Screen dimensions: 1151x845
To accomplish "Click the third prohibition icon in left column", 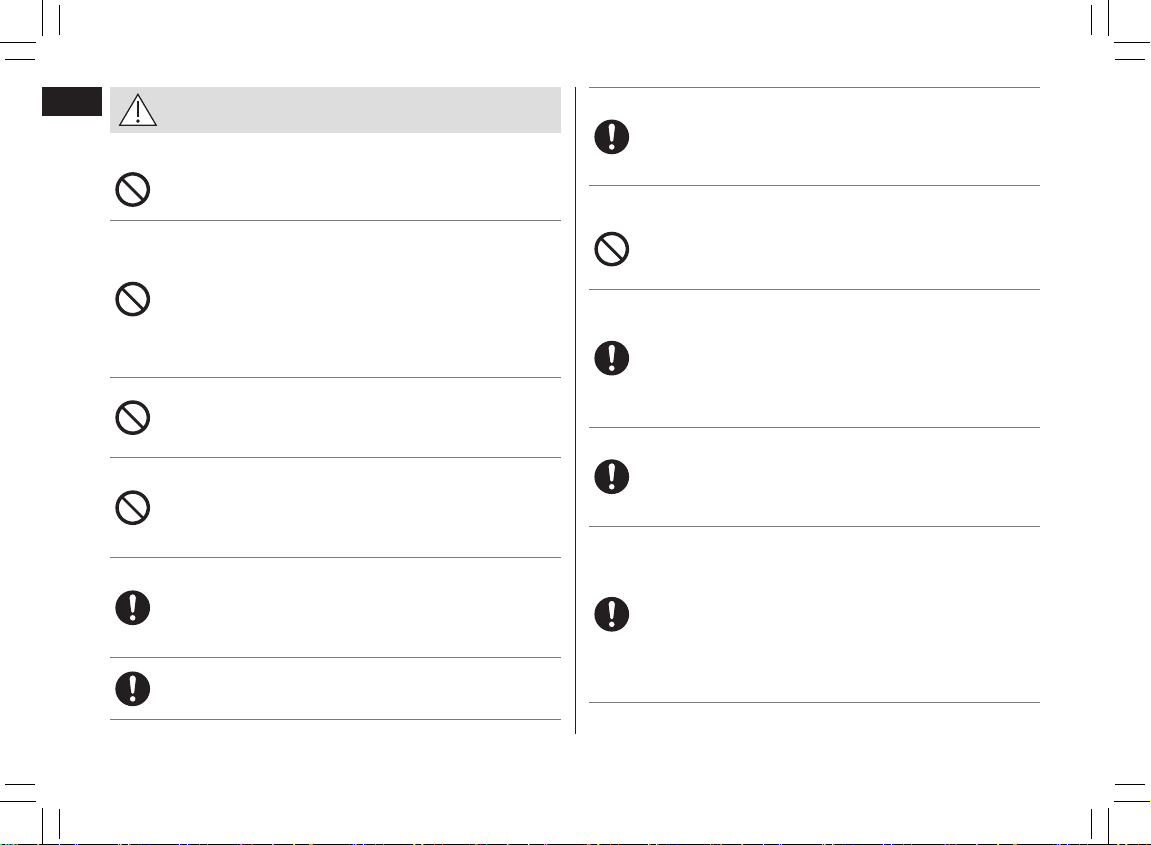I will point(133,418).
